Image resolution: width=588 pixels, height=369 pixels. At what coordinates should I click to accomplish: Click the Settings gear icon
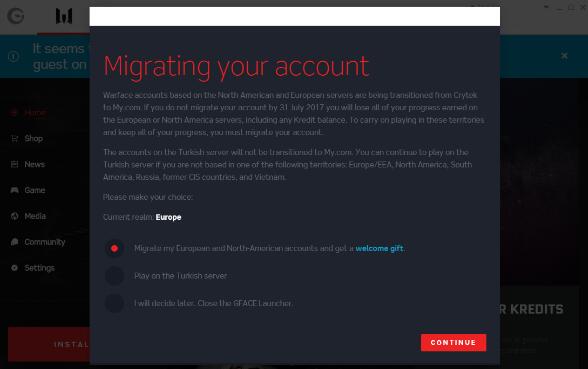[15, 268]
